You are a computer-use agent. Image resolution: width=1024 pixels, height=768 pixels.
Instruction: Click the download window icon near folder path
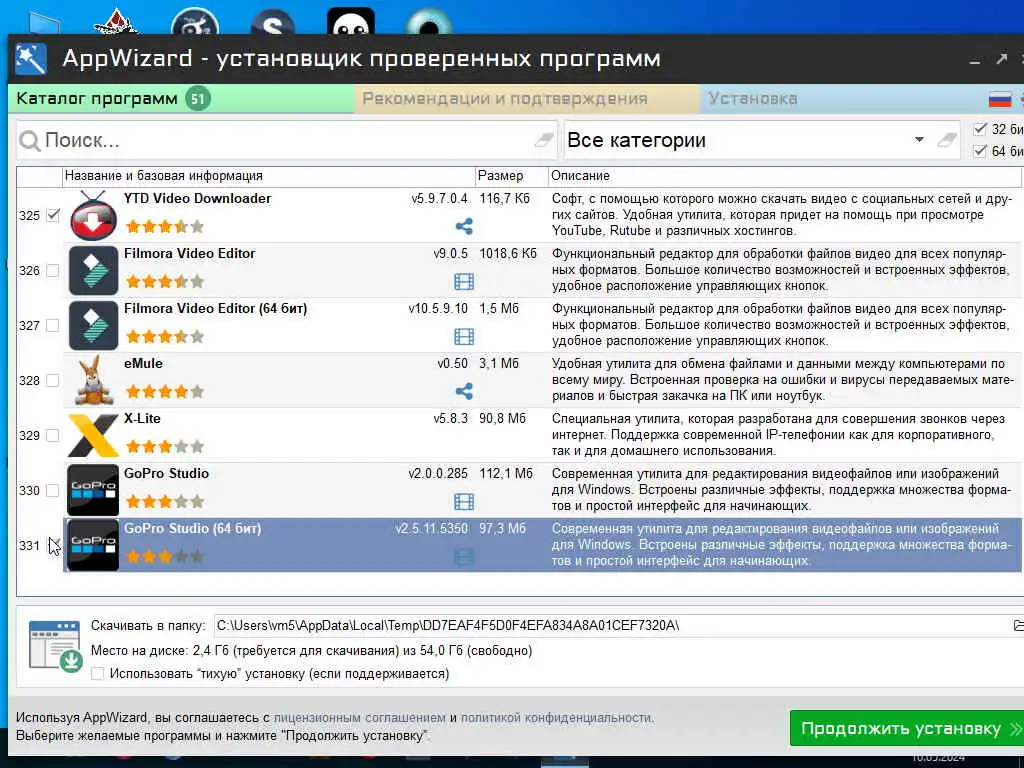[x=55, y=645]
